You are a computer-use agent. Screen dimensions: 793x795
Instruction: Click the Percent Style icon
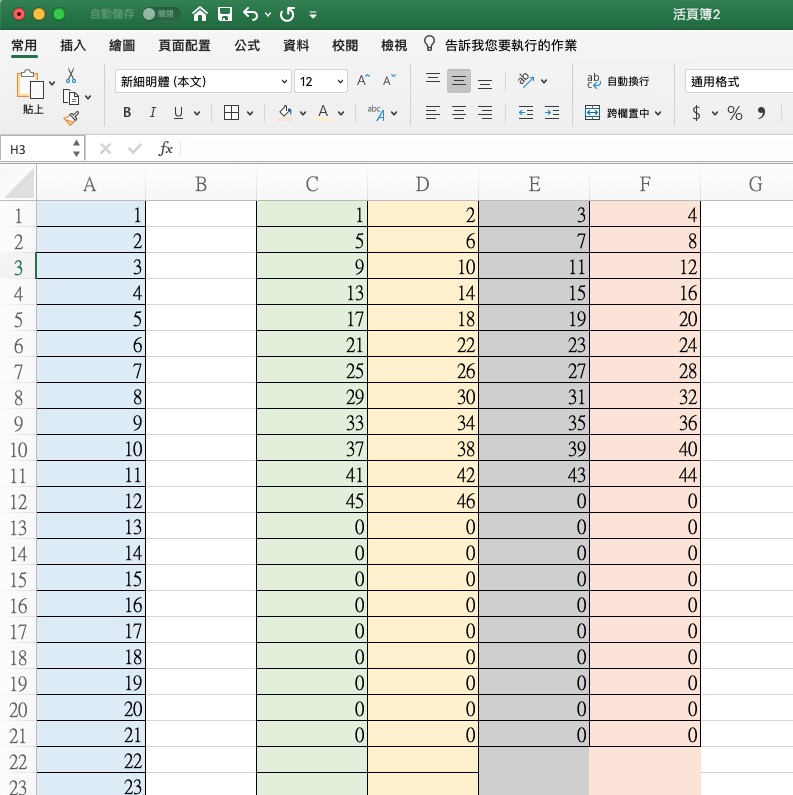(735, 113)
